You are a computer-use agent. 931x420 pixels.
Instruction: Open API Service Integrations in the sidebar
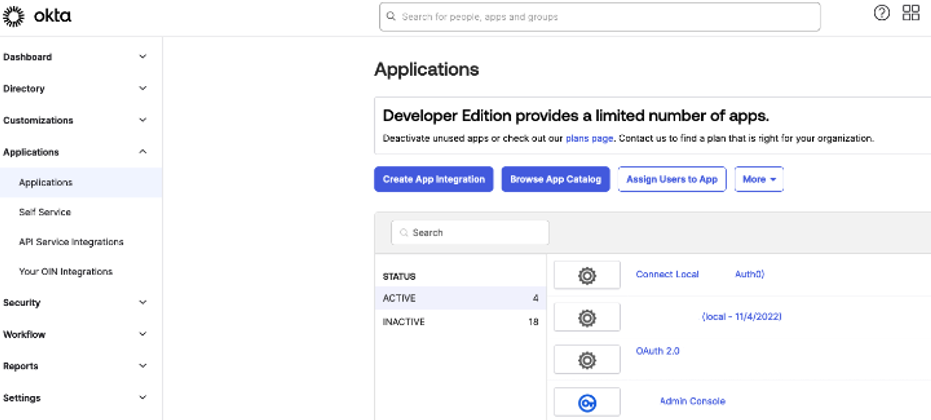71,242
